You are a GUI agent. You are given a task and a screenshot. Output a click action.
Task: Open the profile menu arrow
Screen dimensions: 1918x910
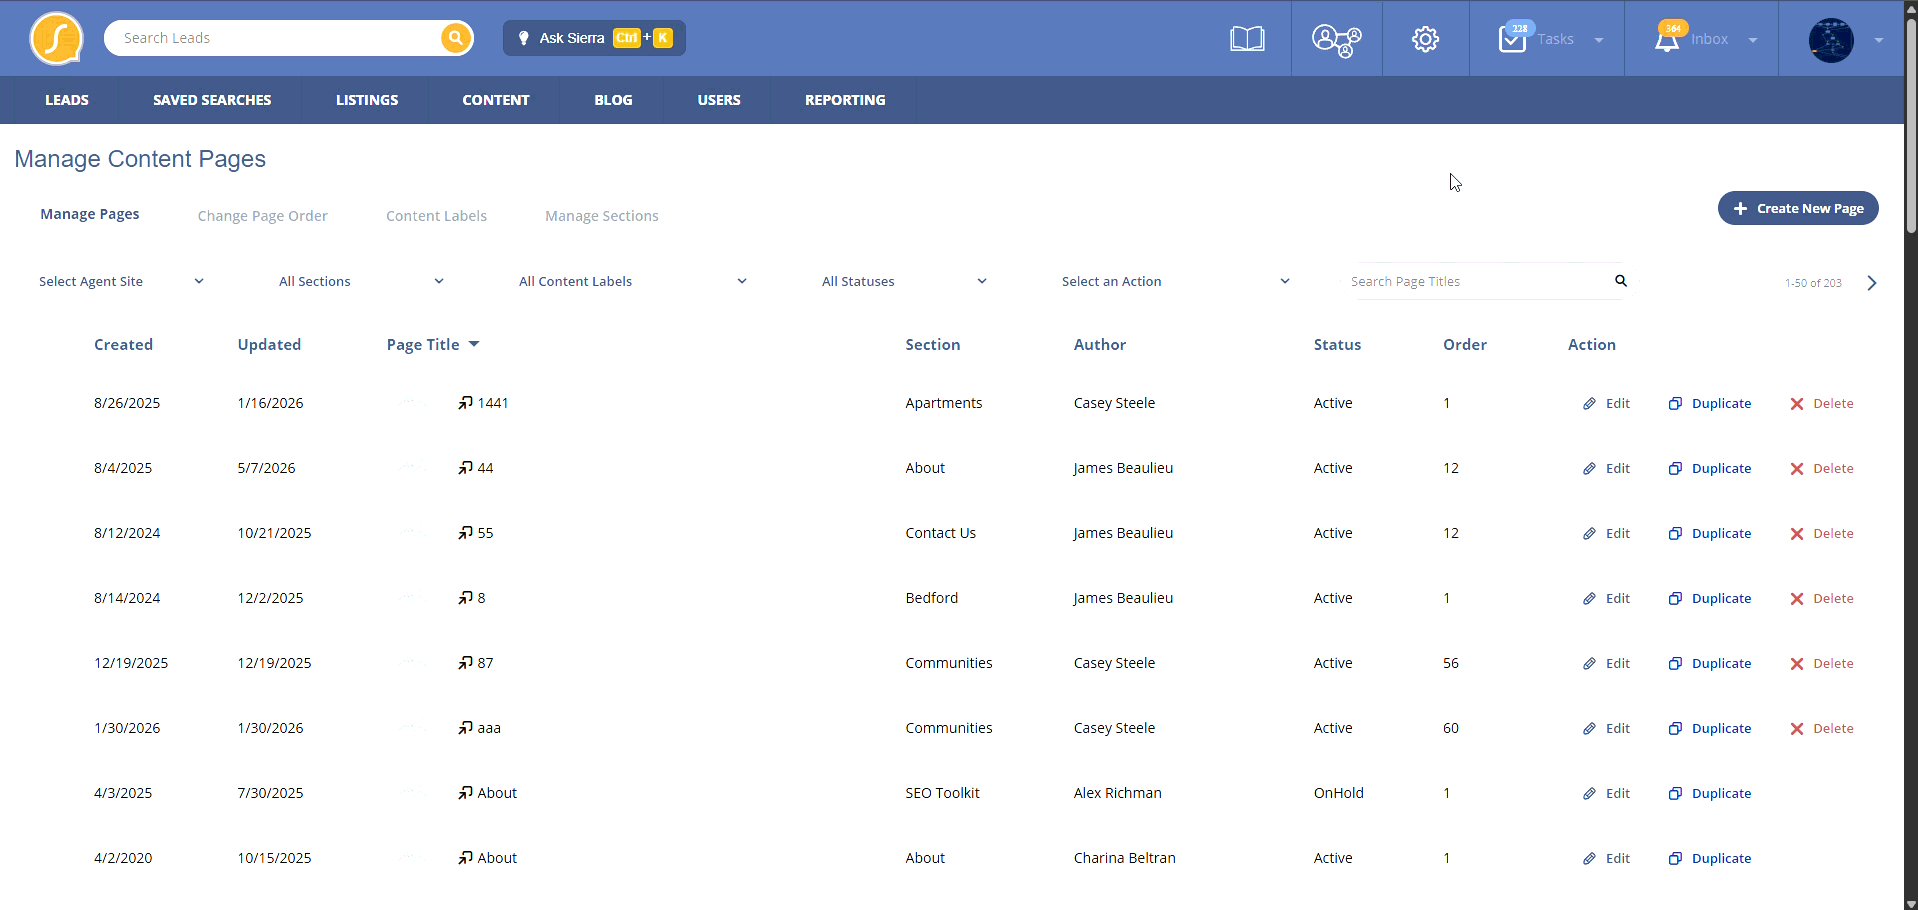pyautogui.click(x=1879, y=40)
